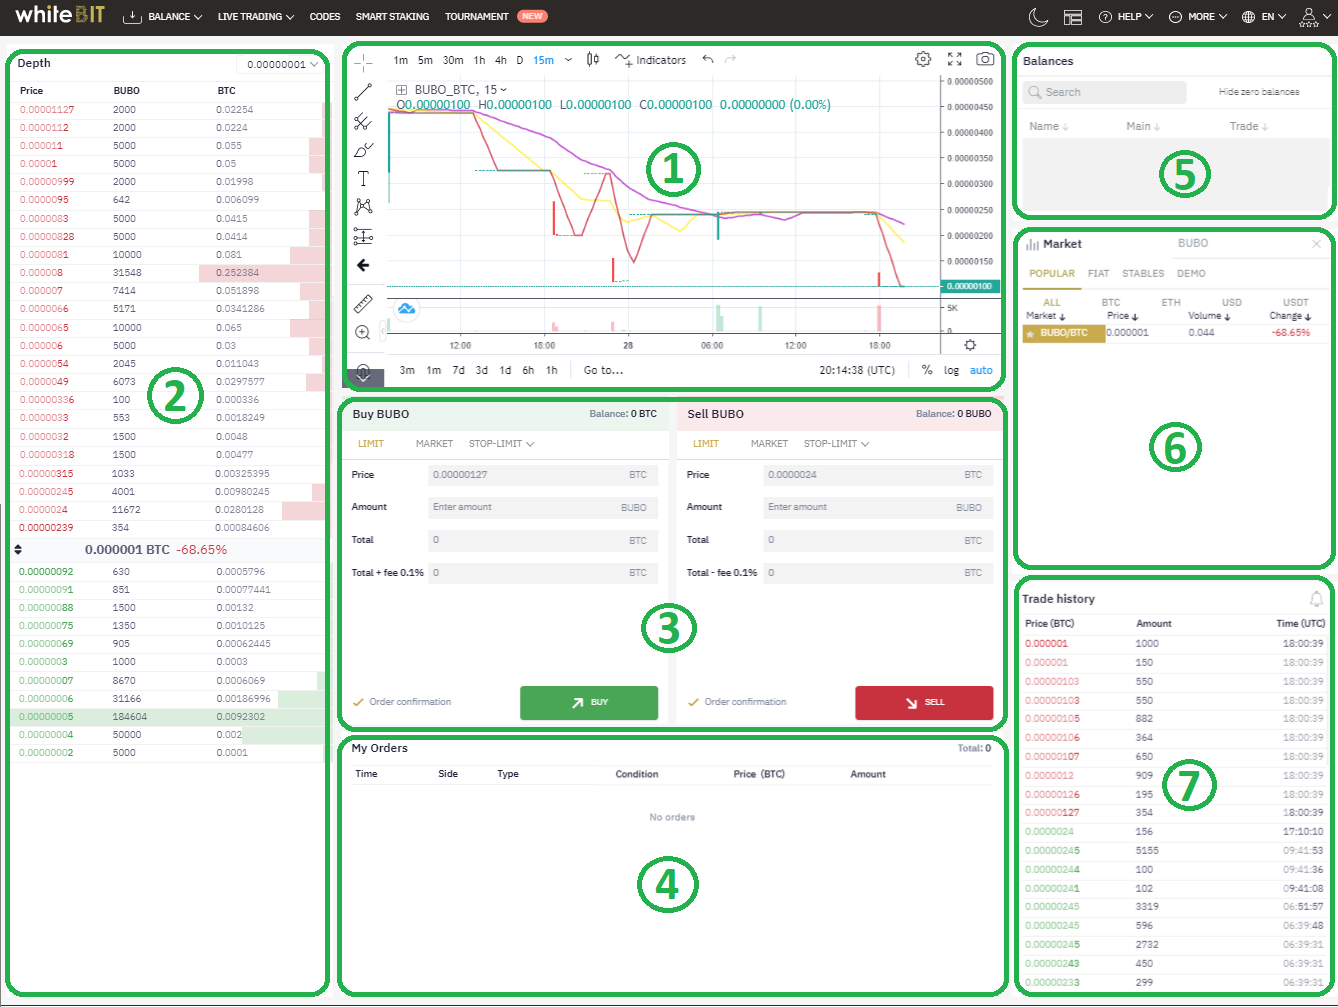Select the pitchfork drawing tool
The image size is (1338, 1007).
coord(363,121)
